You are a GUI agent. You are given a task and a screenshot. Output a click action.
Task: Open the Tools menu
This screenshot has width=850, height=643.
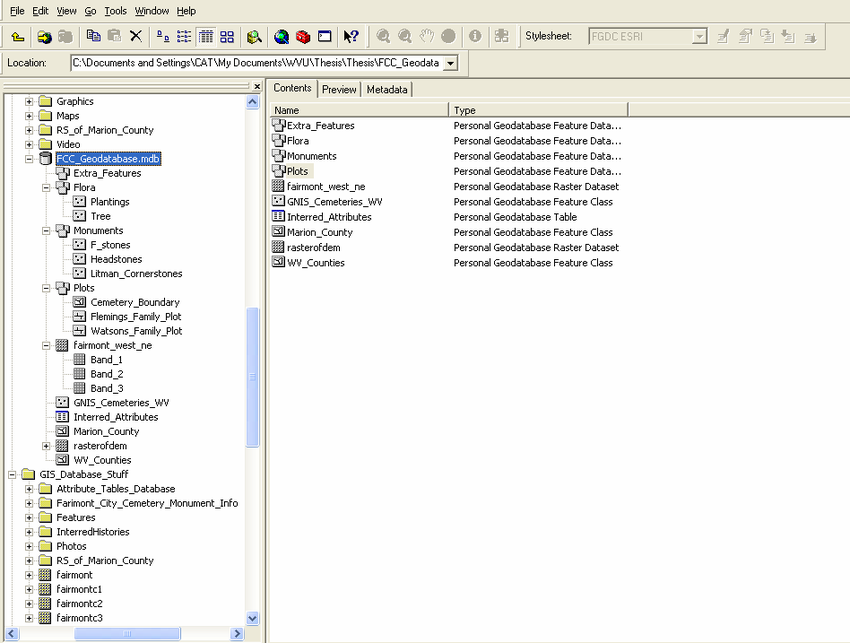point(115,10)
